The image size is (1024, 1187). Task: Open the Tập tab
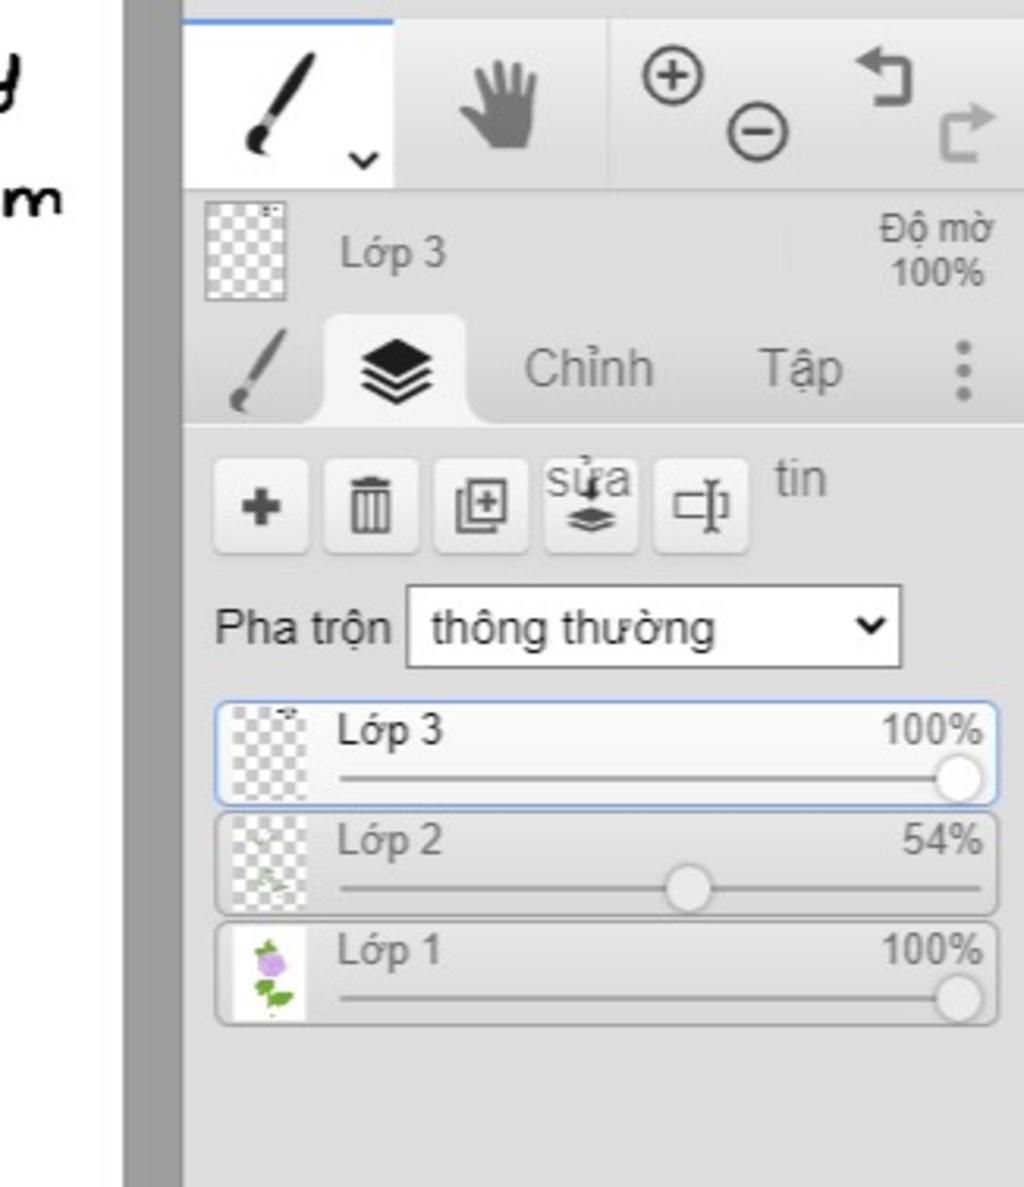(x=800, y=369)
